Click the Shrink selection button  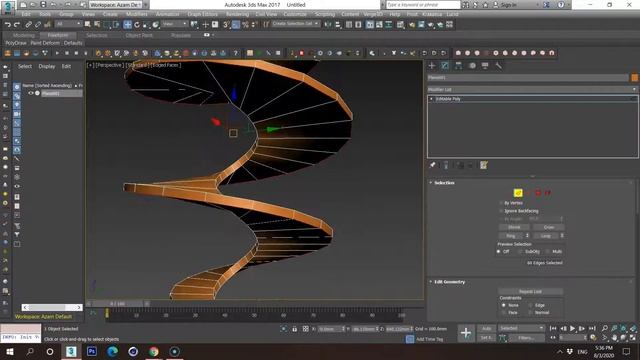[514, 227]
